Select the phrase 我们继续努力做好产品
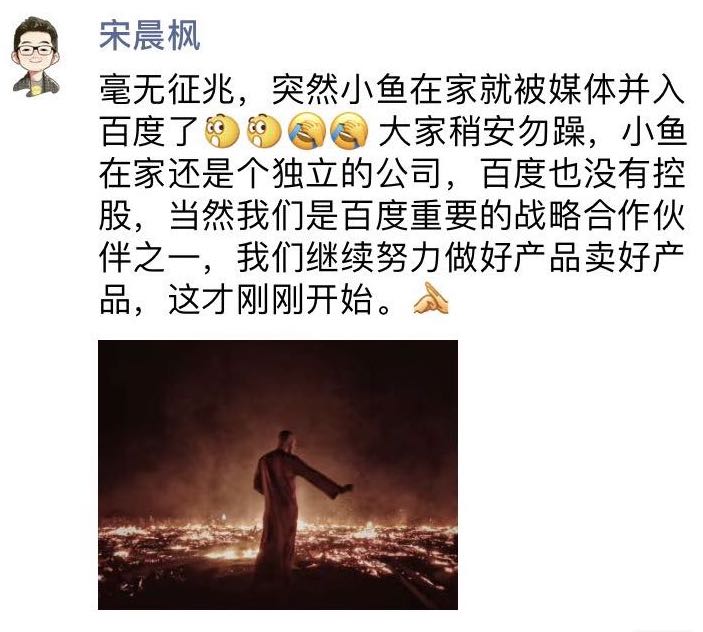This screenshot has height=632, width=703. 408,258
